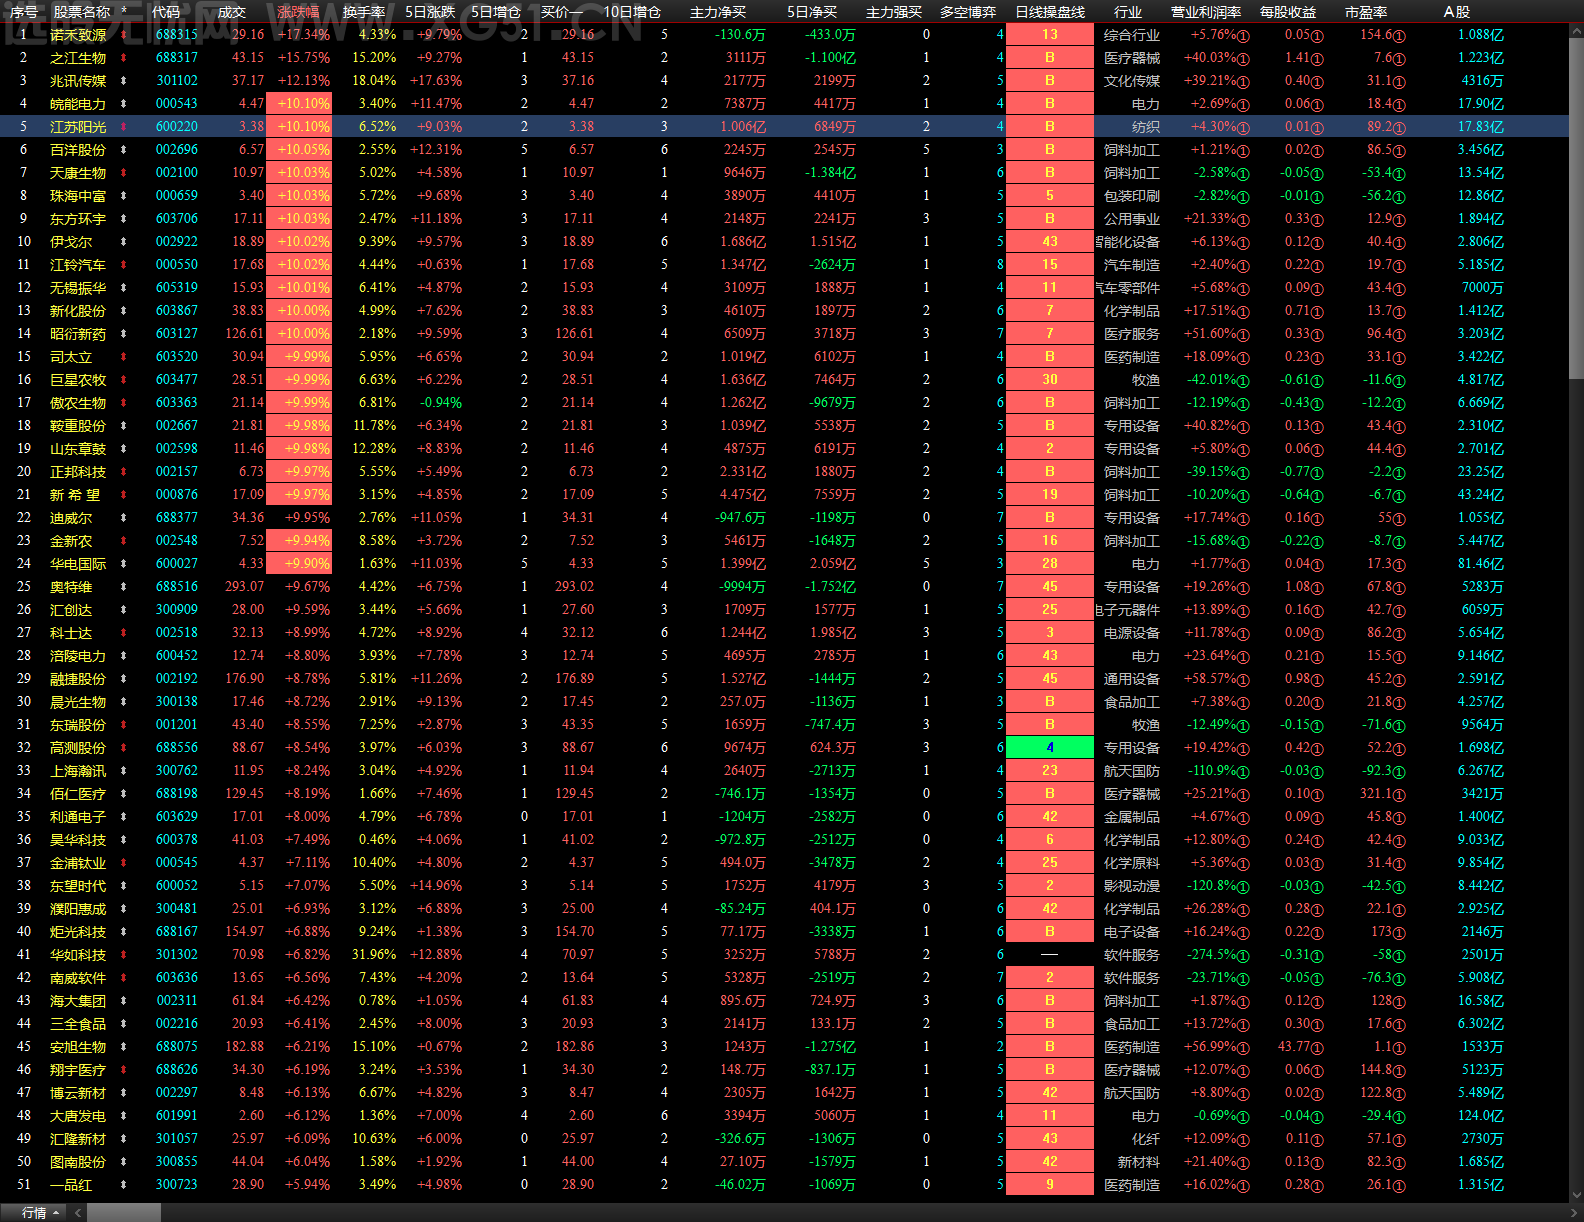Click the marker icon beside 奥特维

pos(124,587)
